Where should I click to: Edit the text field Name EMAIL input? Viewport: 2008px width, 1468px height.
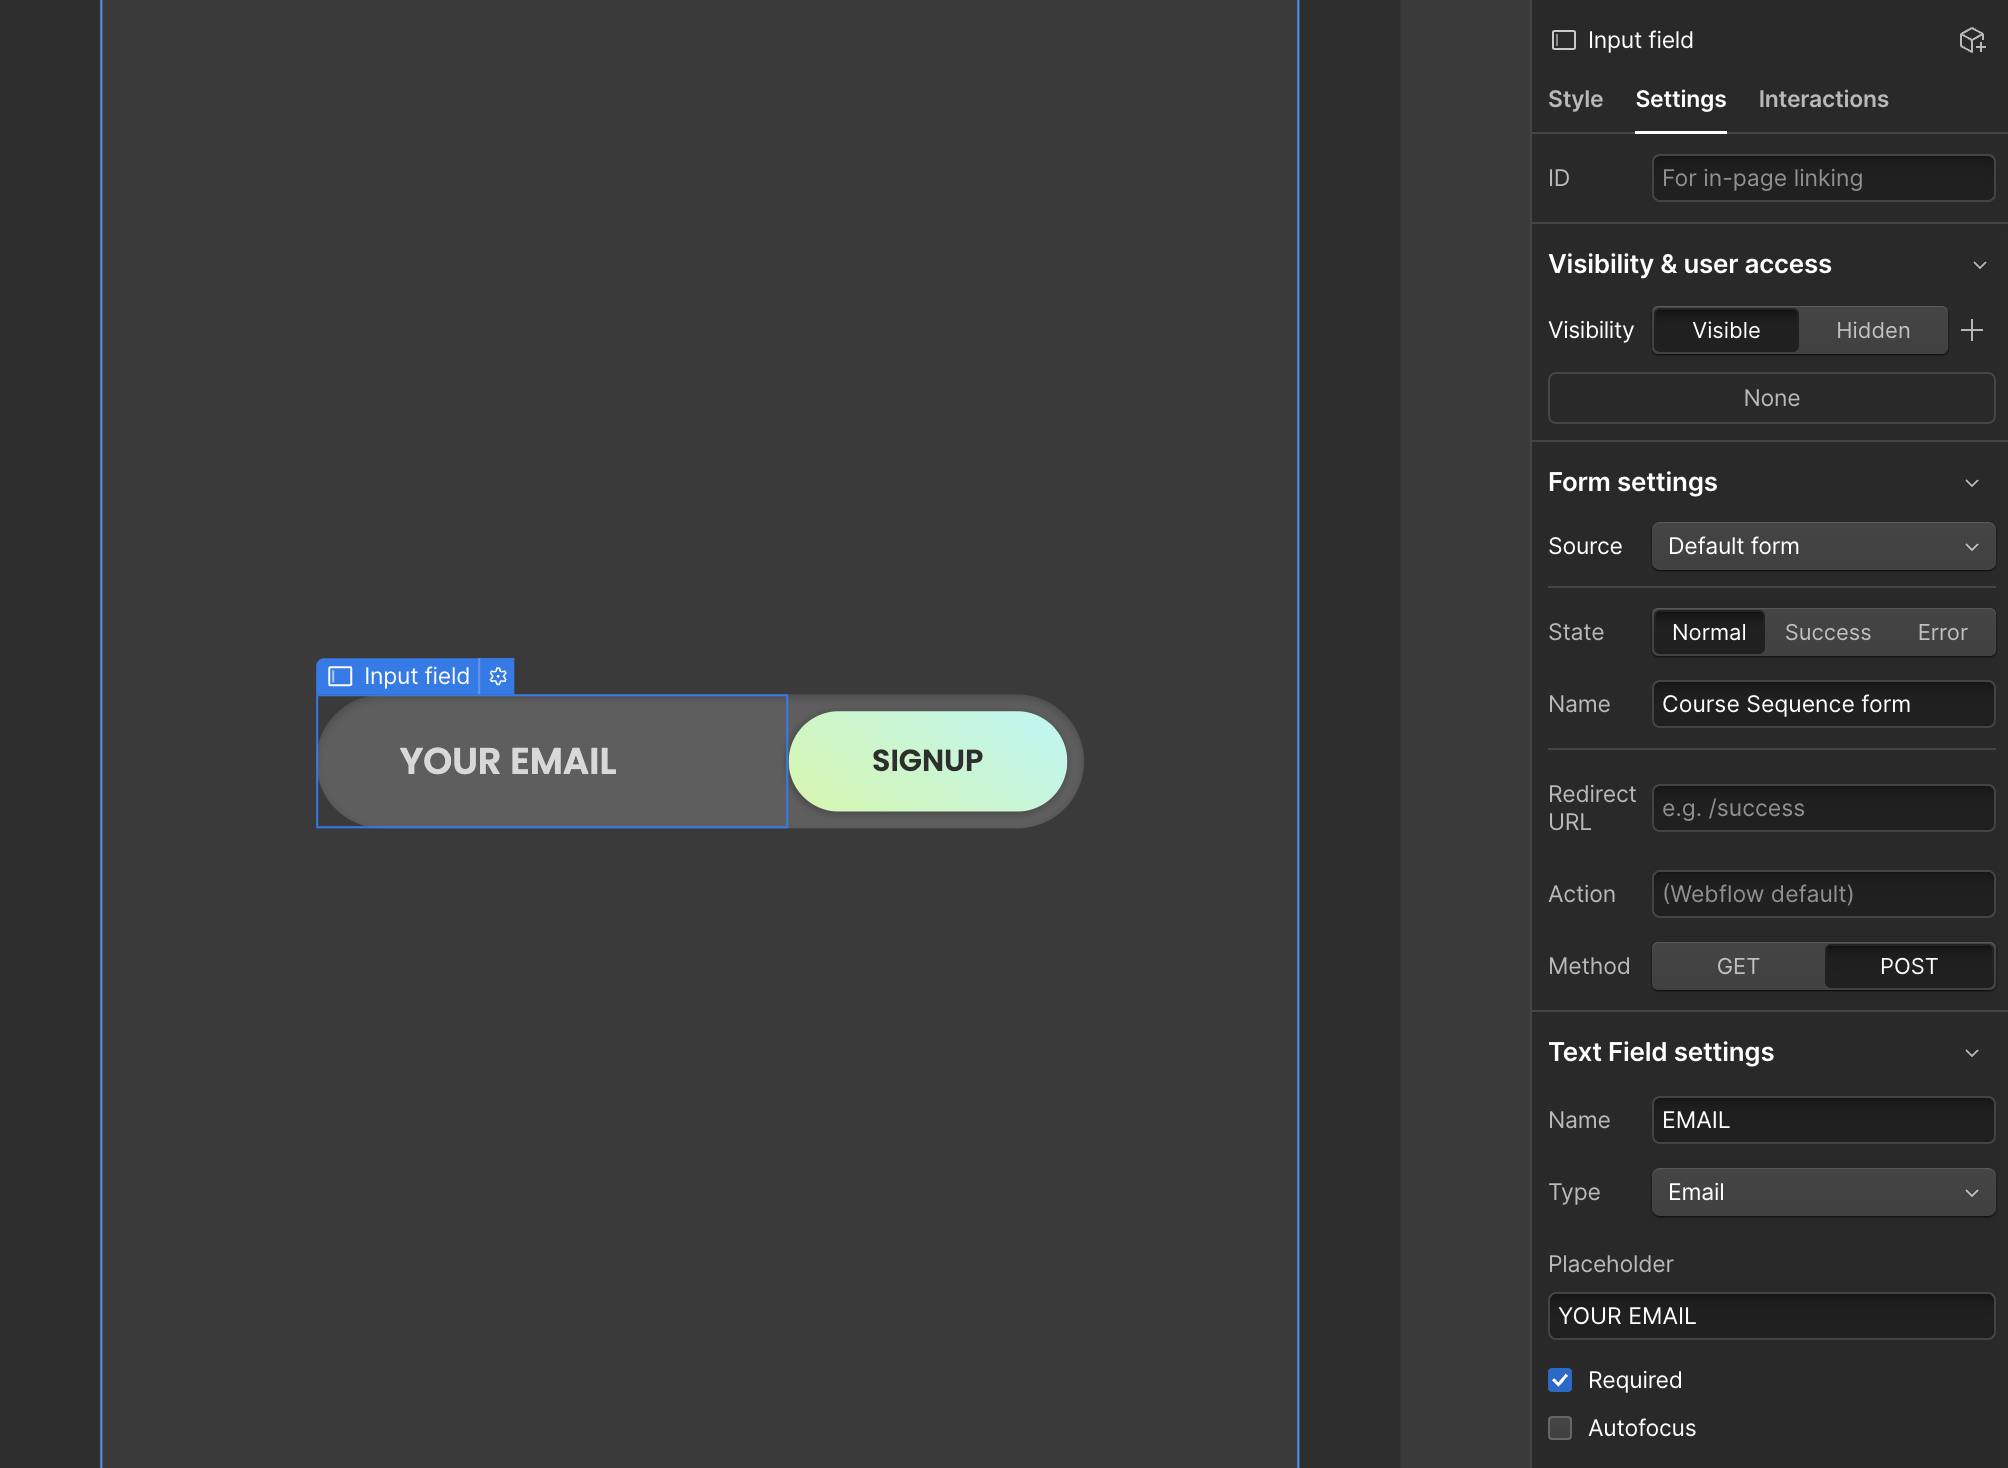click(x=1823, y=1120)
